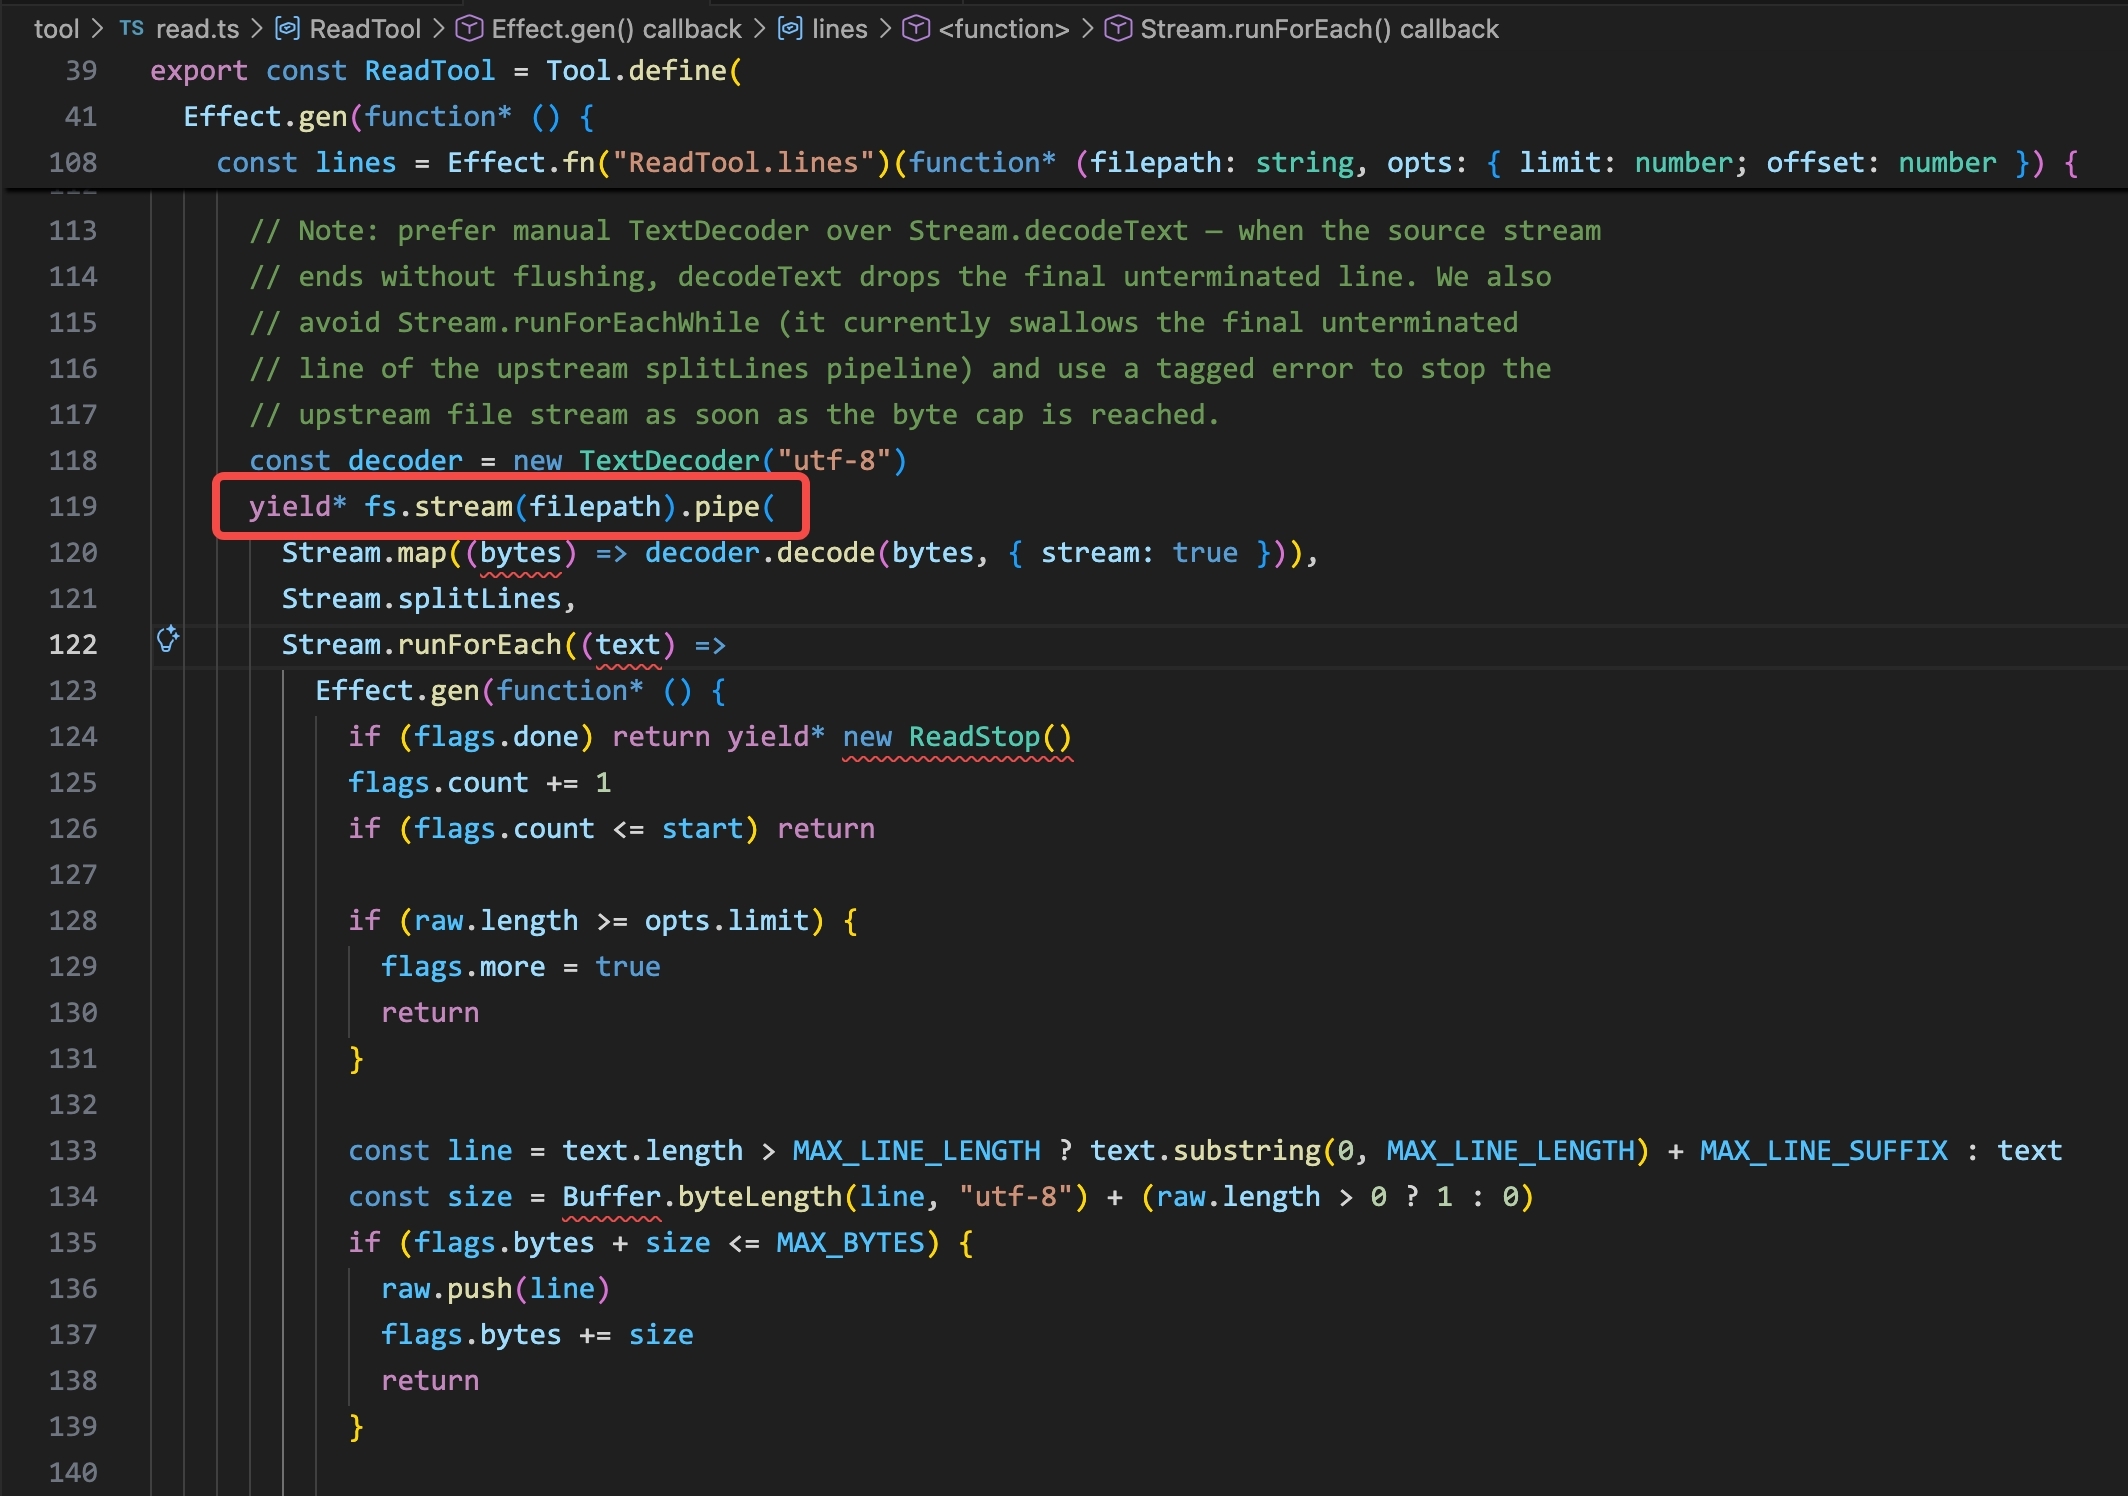Click the return keyword on line 138

coord(430,1381)
